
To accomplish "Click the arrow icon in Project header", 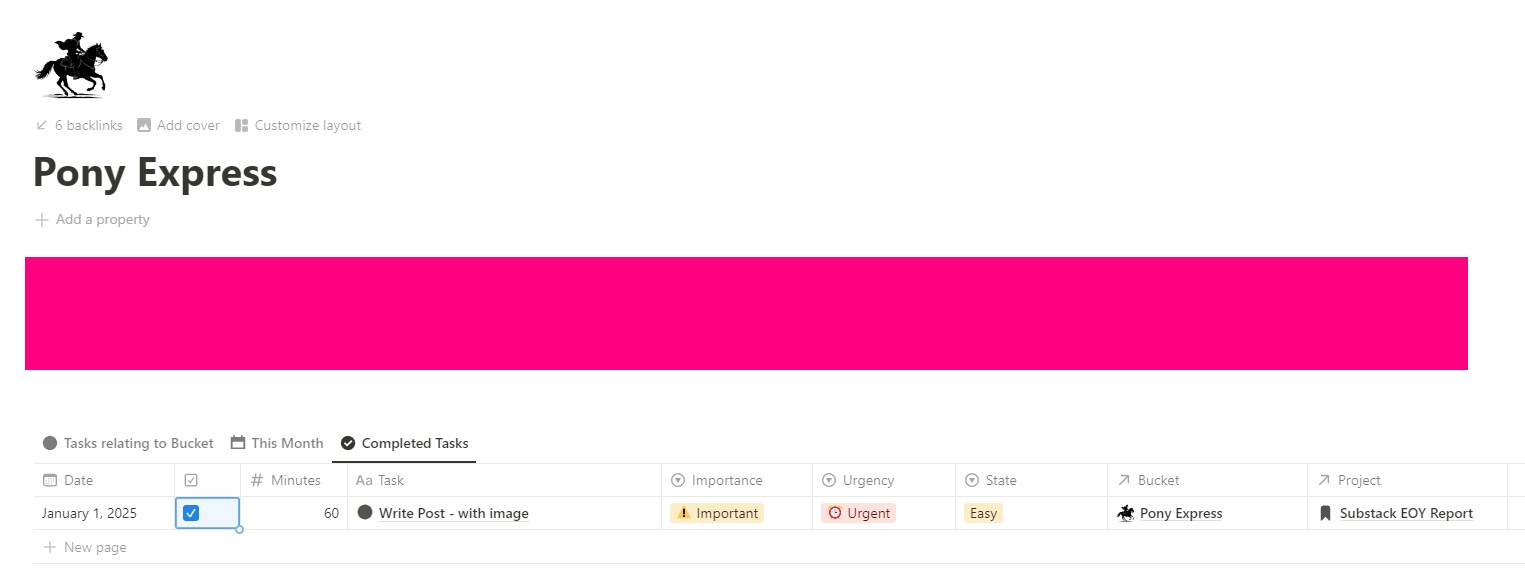I will pyautogui.click(x=1324, y=480).
